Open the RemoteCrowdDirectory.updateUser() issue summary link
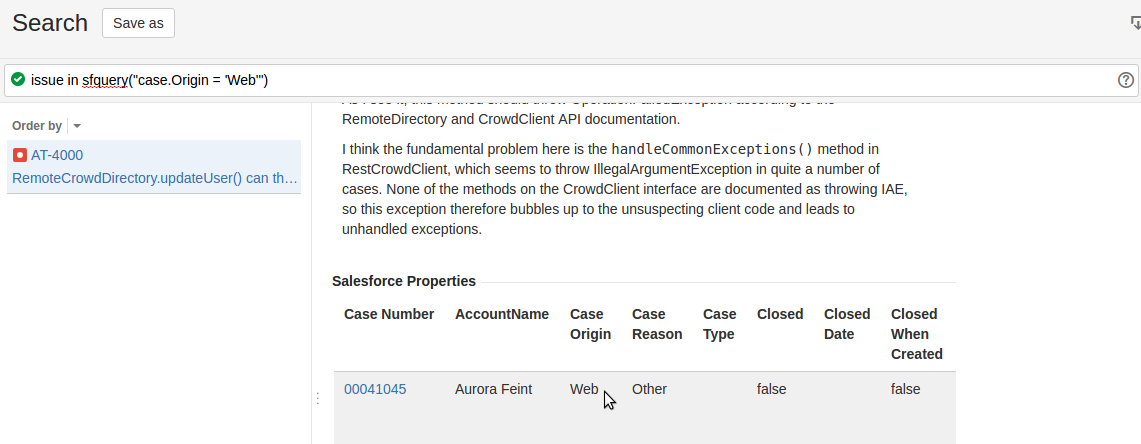 point(155,179)
